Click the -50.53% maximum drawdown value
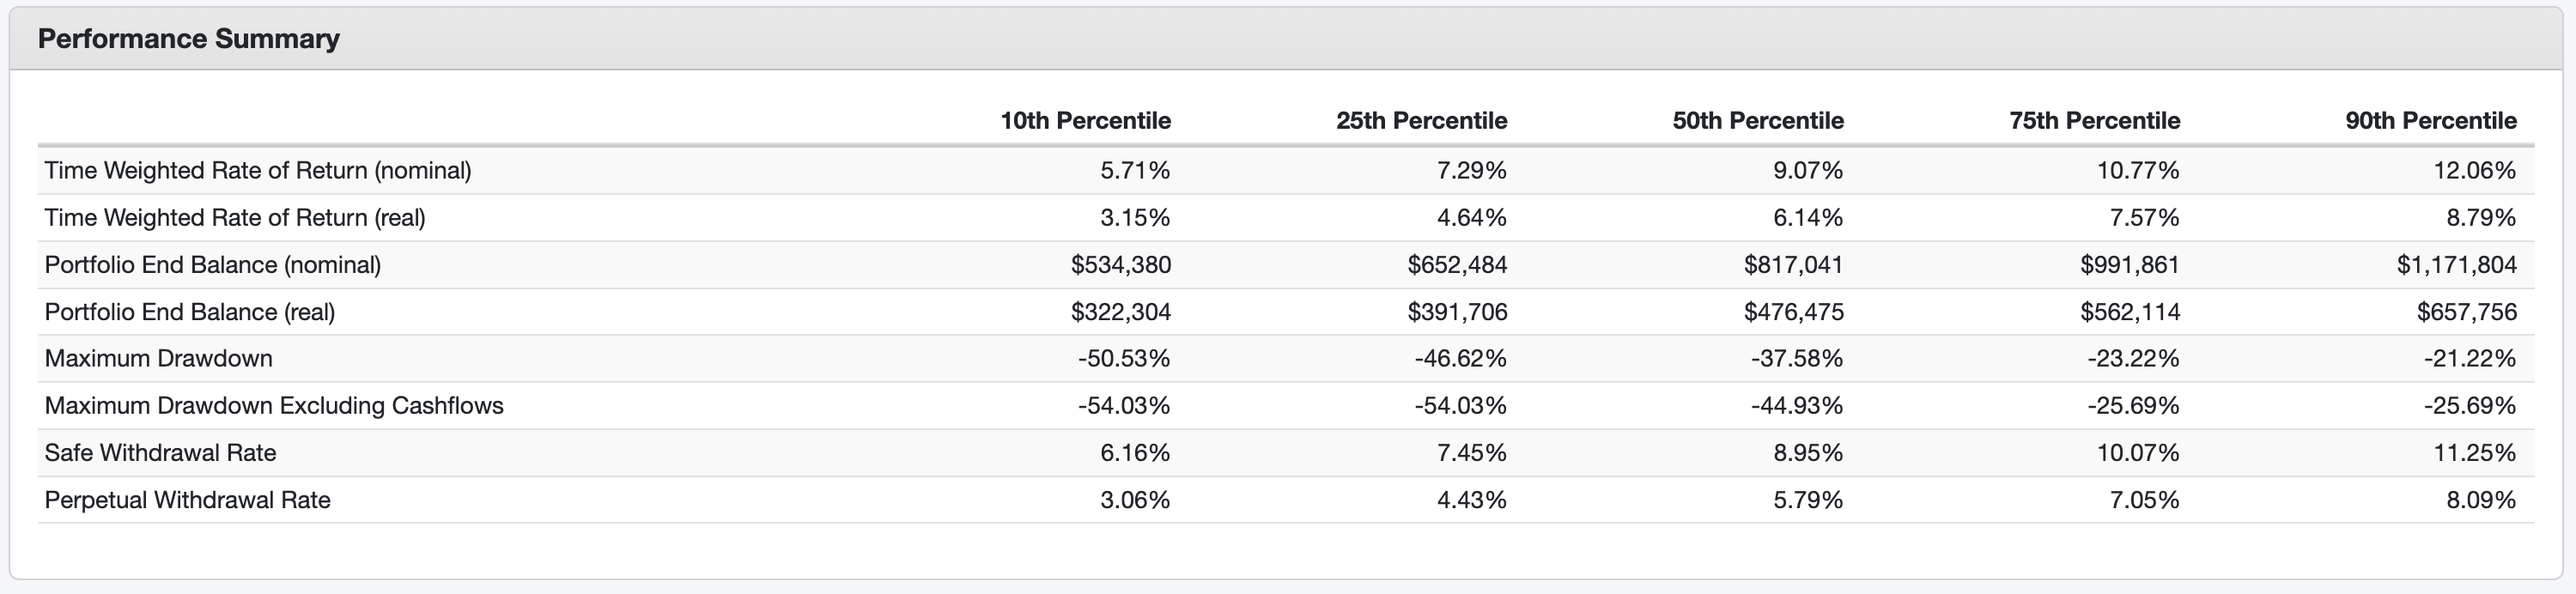Screen dimensions: 2576x594 click(x=1123, y=359)
